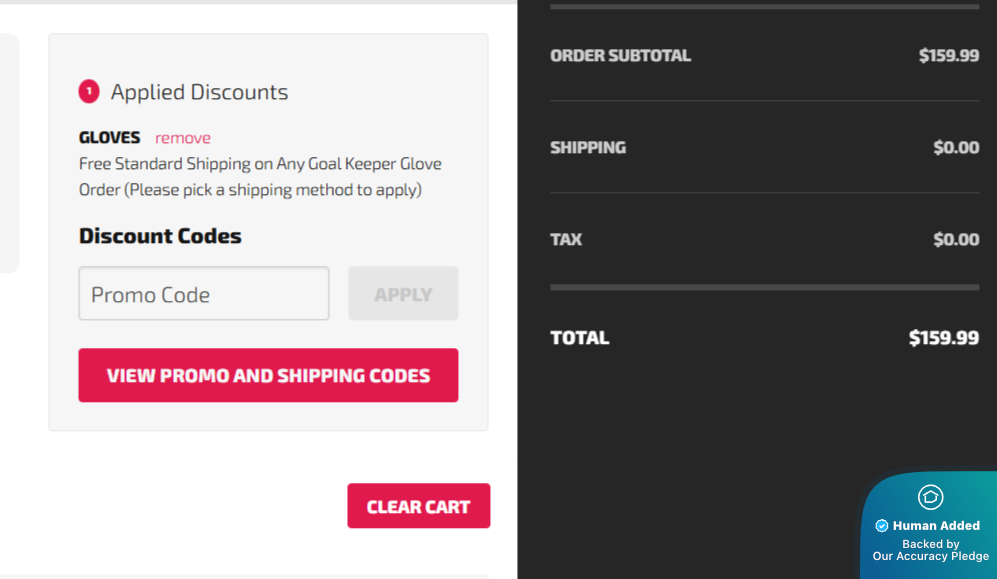Click the house icon in the teal badge
This screenshot has width=997, height=579.
tap(931, 497)
